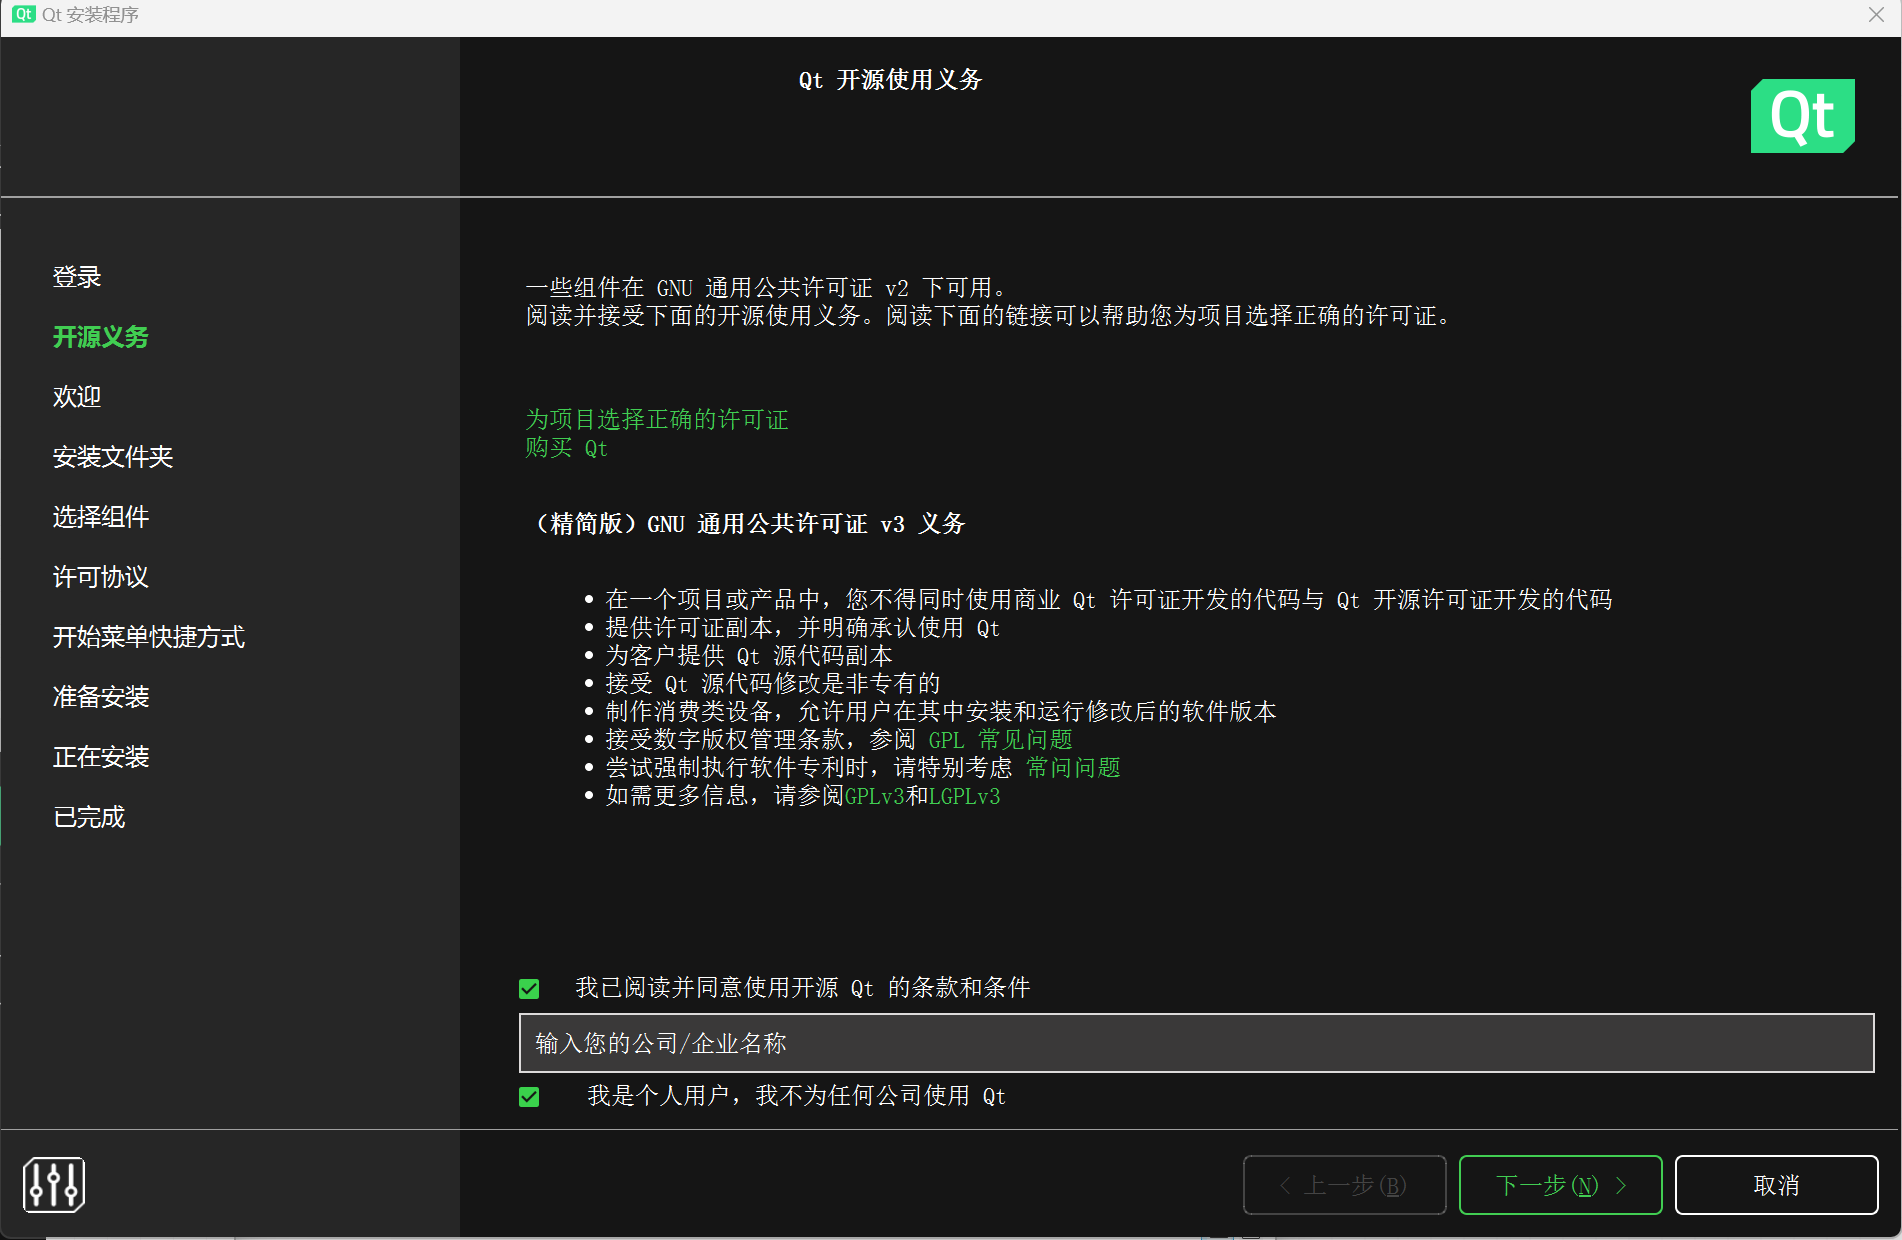Select the 登录 step in sidebar
The height and width of the screenshot is (1240, 1902).
[77, 277]
